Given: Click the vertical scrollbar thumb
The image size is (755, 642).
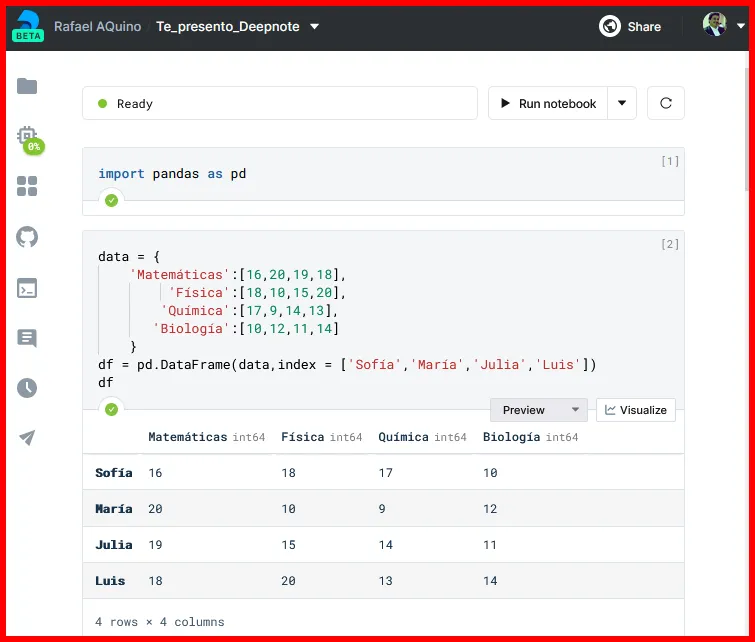Looking at the screenshot, I should pos(747,129).
